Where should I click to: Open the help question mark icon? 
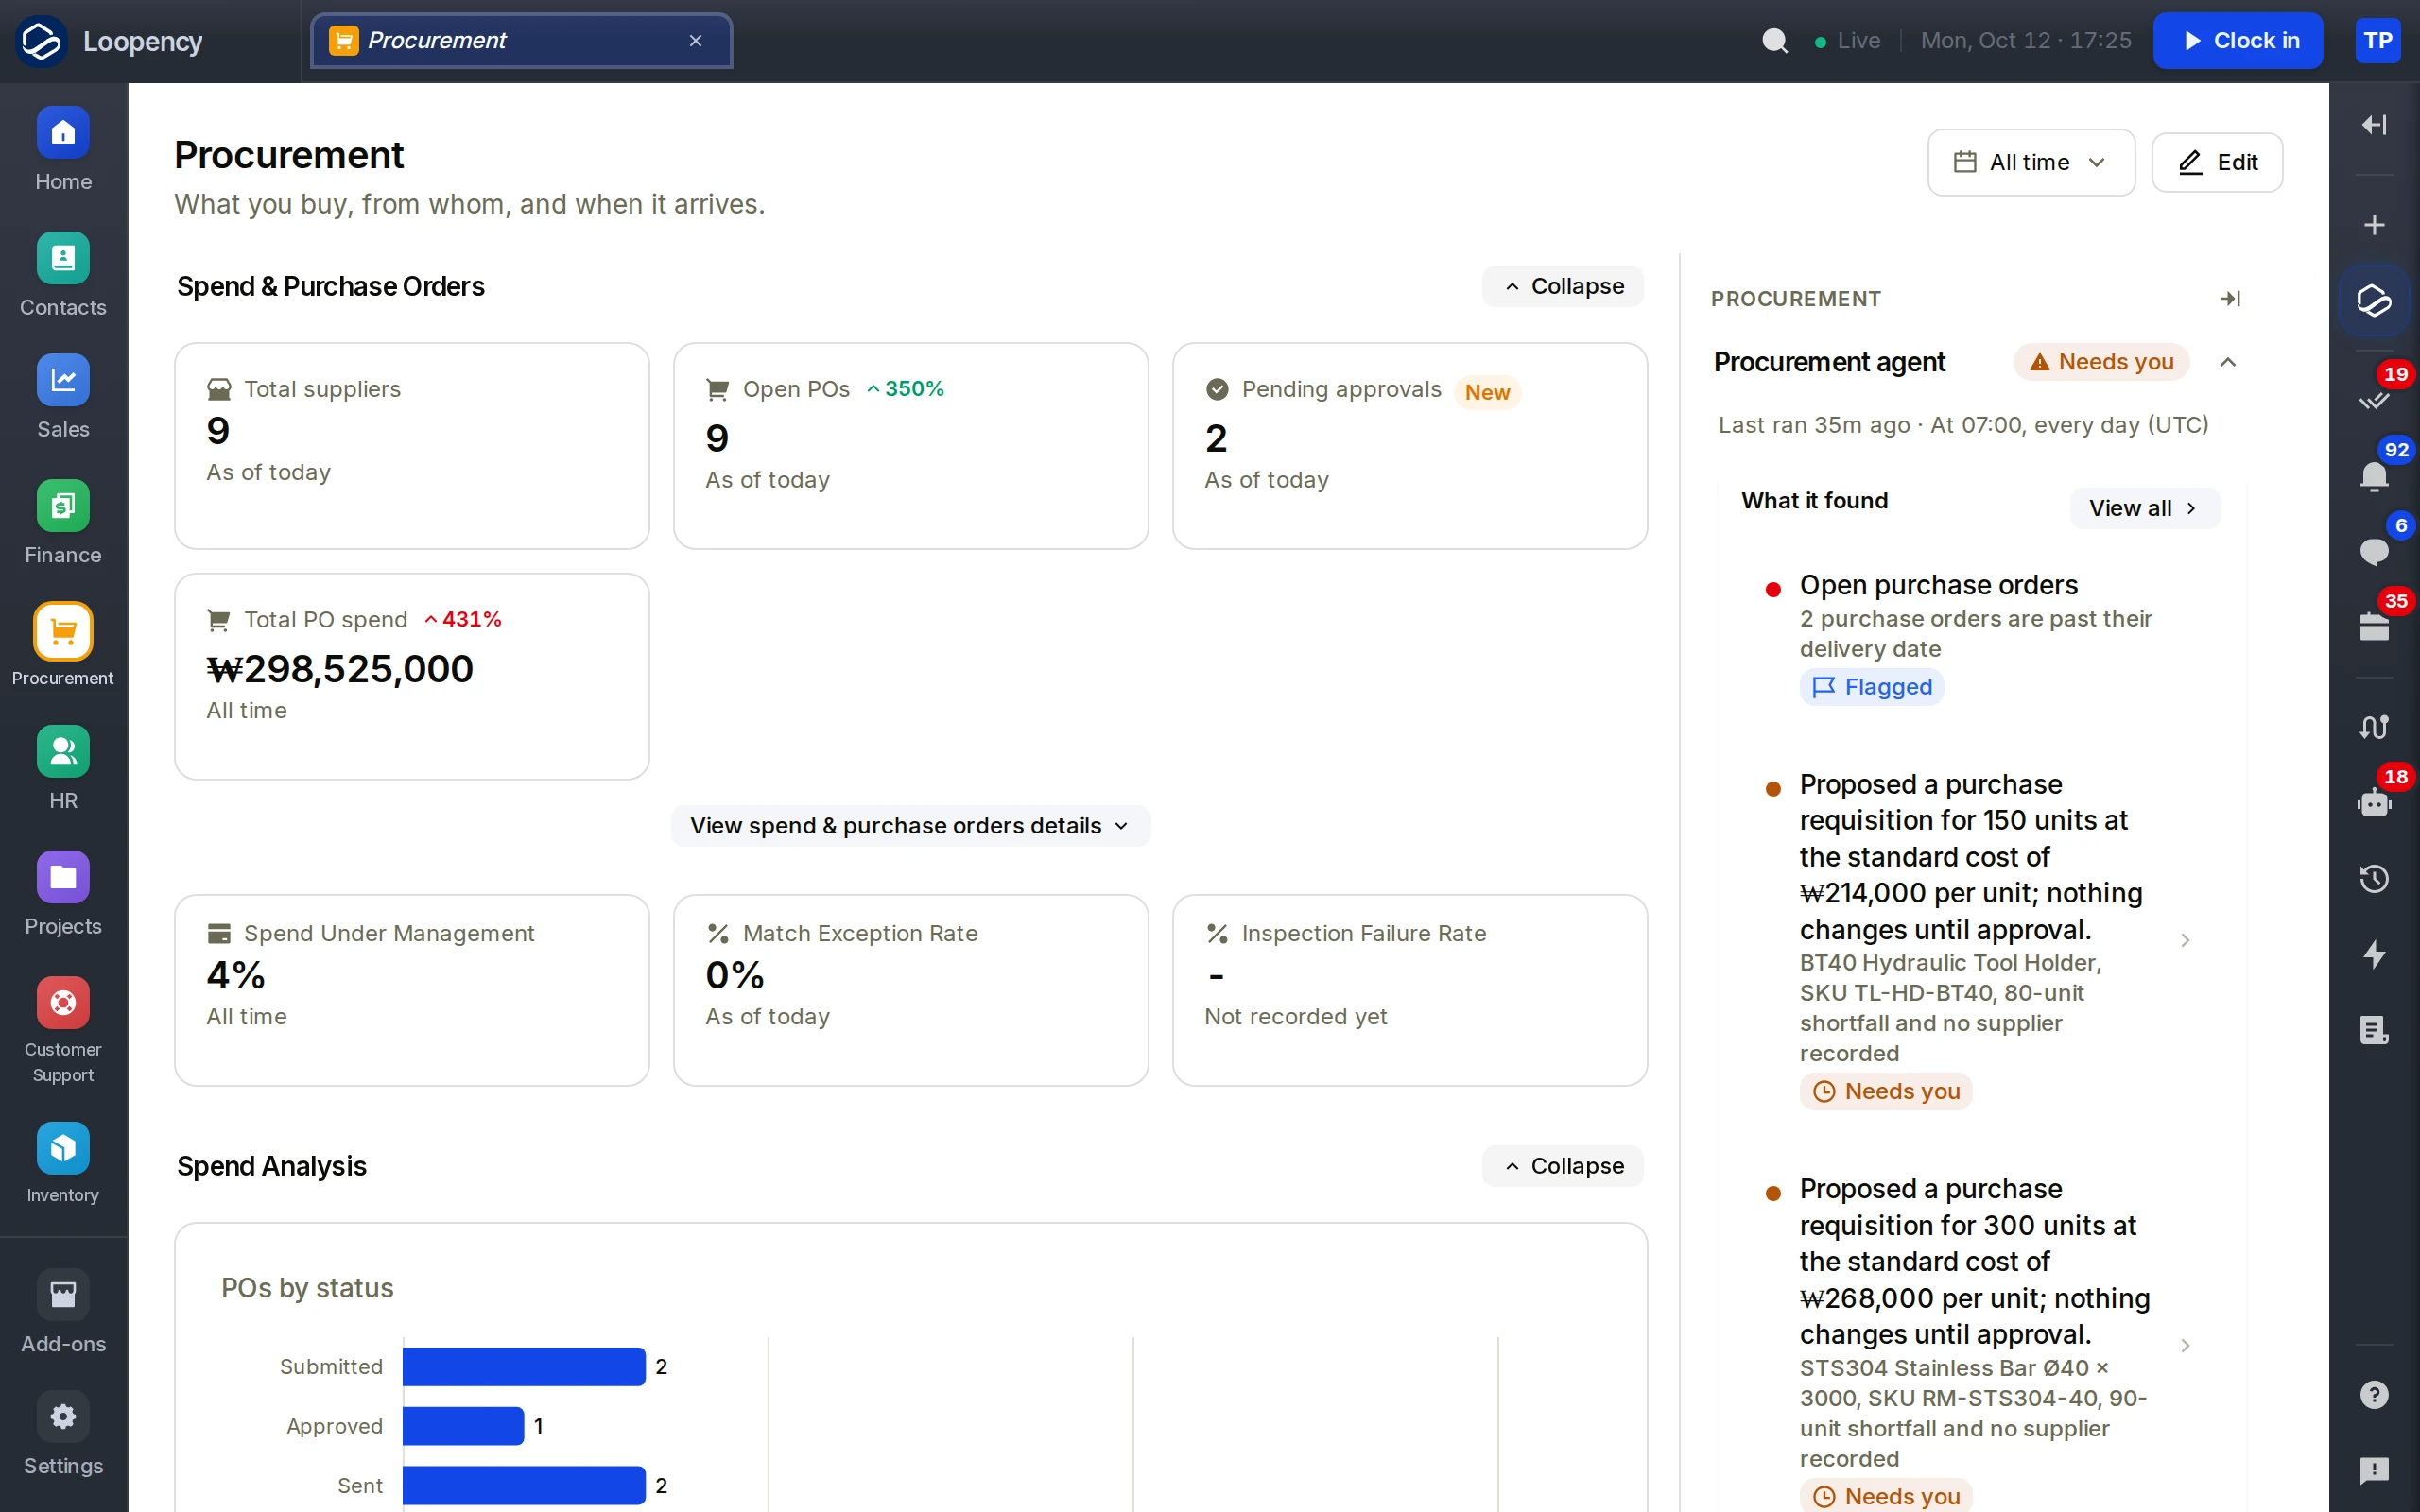pyautogui.click(x=2374, y=1395)
